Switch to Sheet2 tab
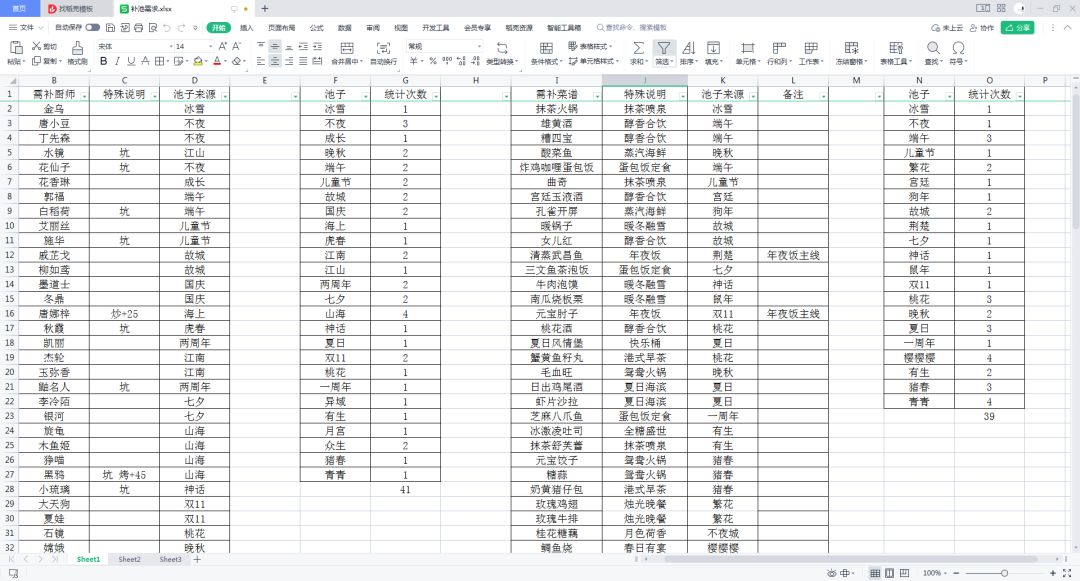Screen dimensions: 1080x581 coord(129,560)
